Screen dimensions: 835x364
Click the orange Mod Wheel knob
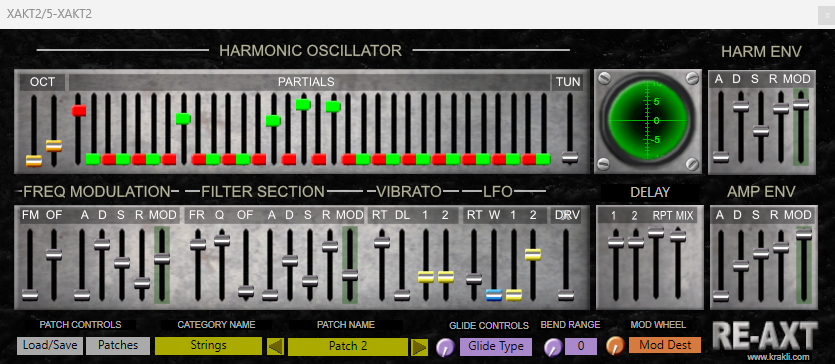pos(615,346)
